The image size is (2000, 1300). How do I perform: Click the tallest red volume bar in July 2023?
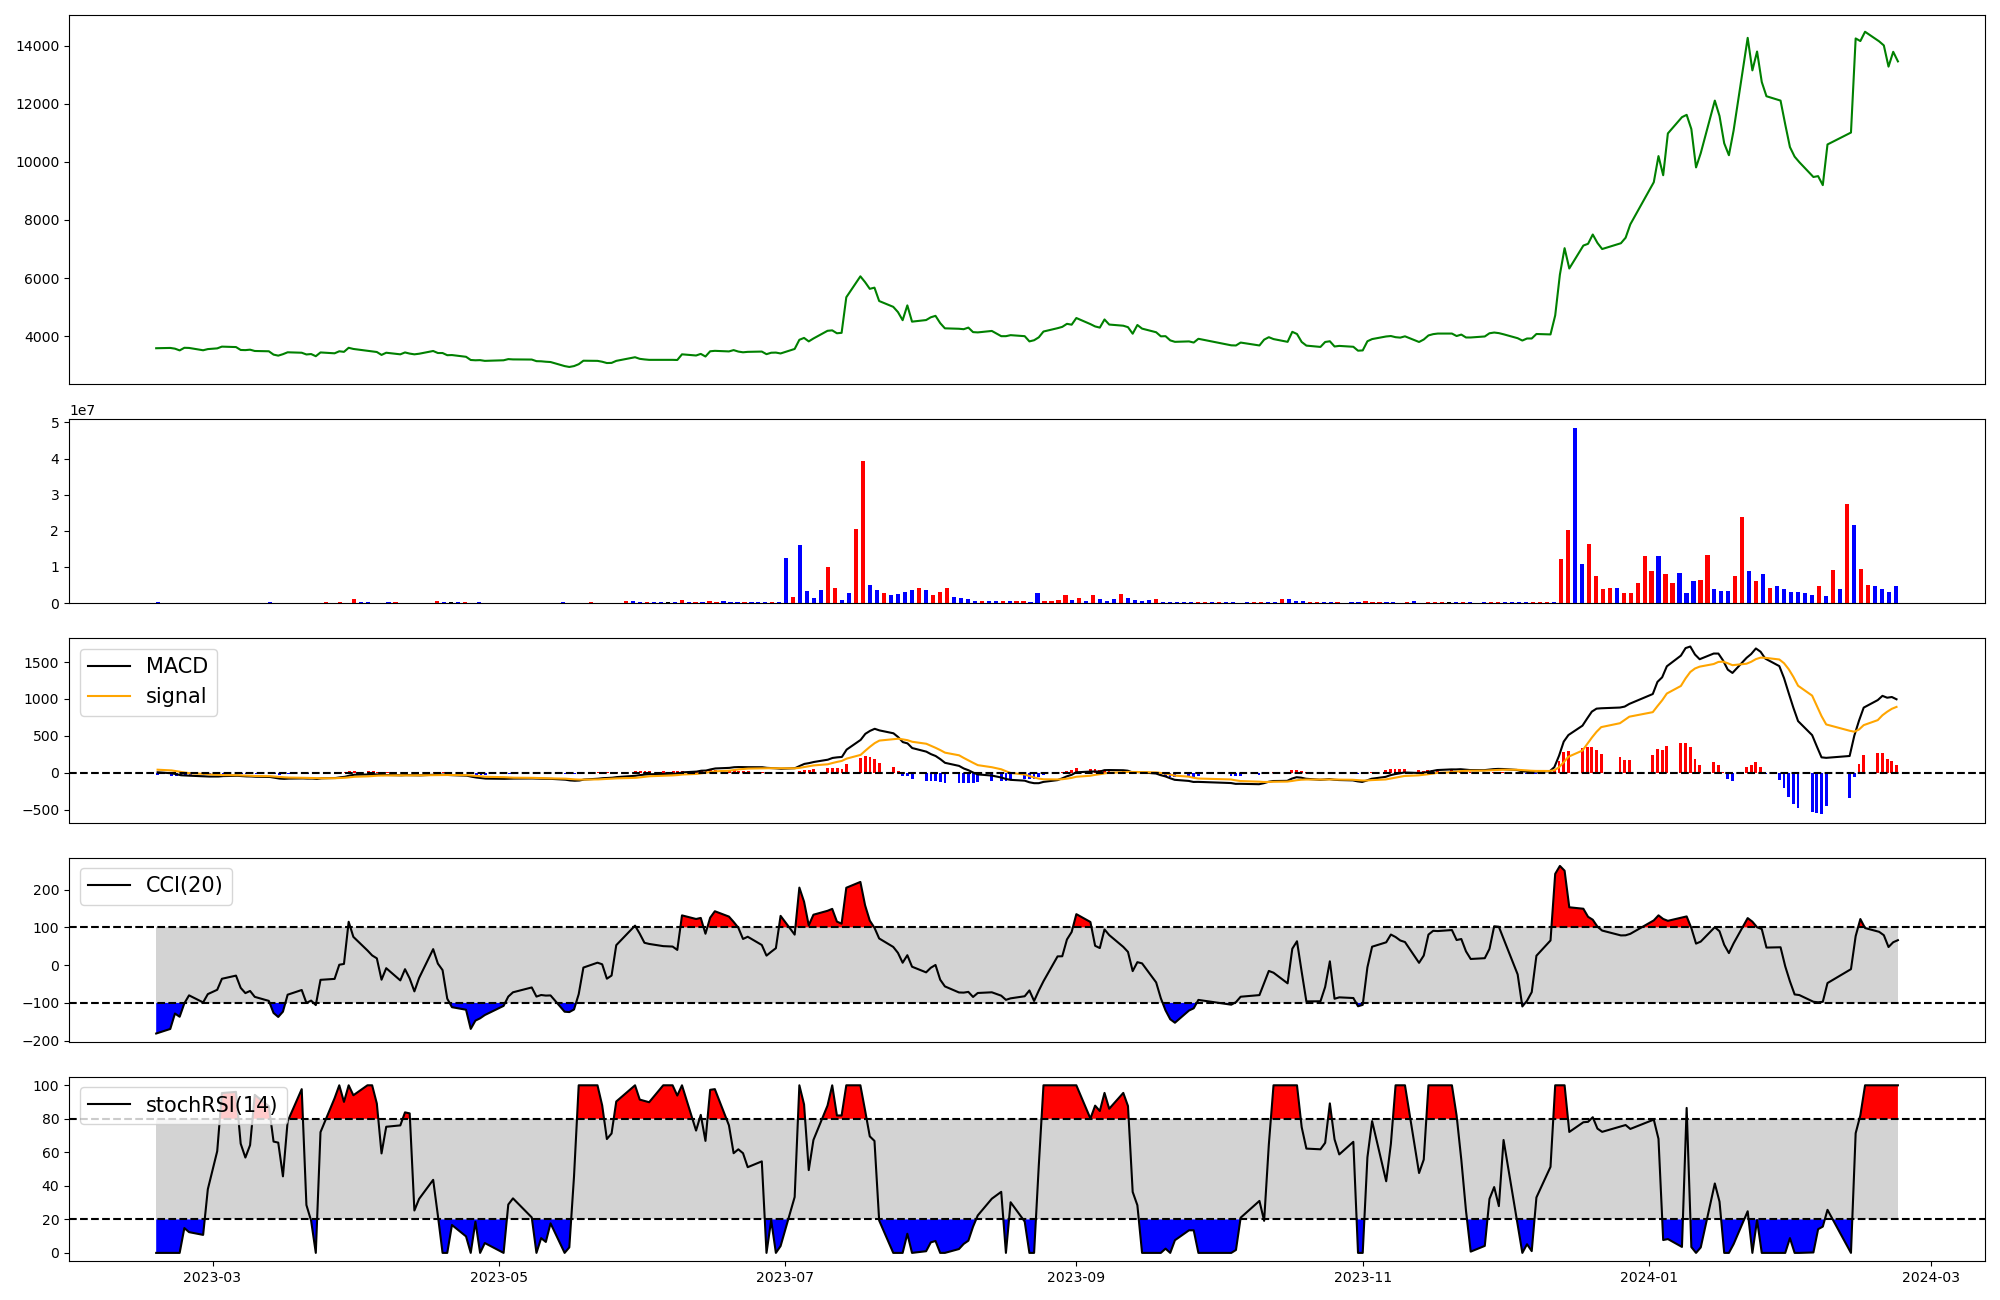click(863, 531)
